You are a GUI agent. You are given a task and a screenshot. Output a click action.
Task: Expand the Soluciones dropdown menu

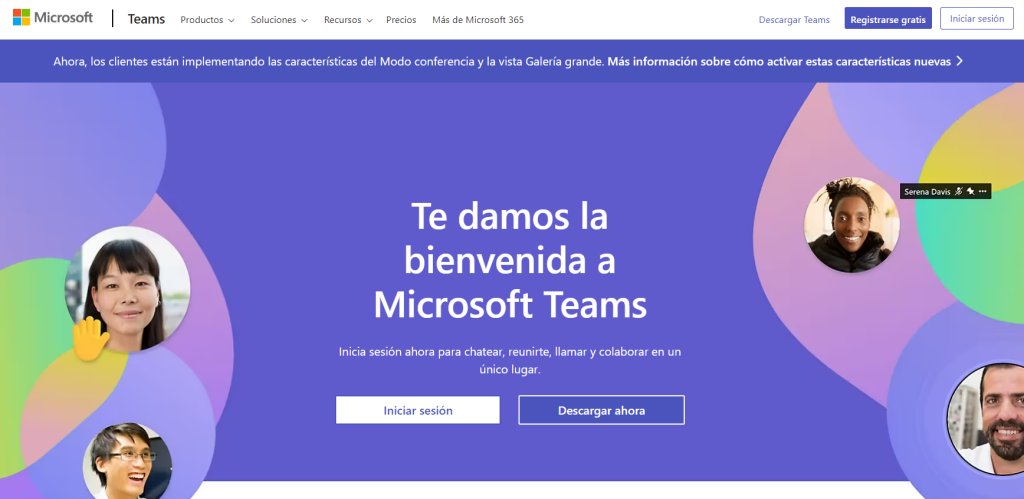(x=279, y=20)
